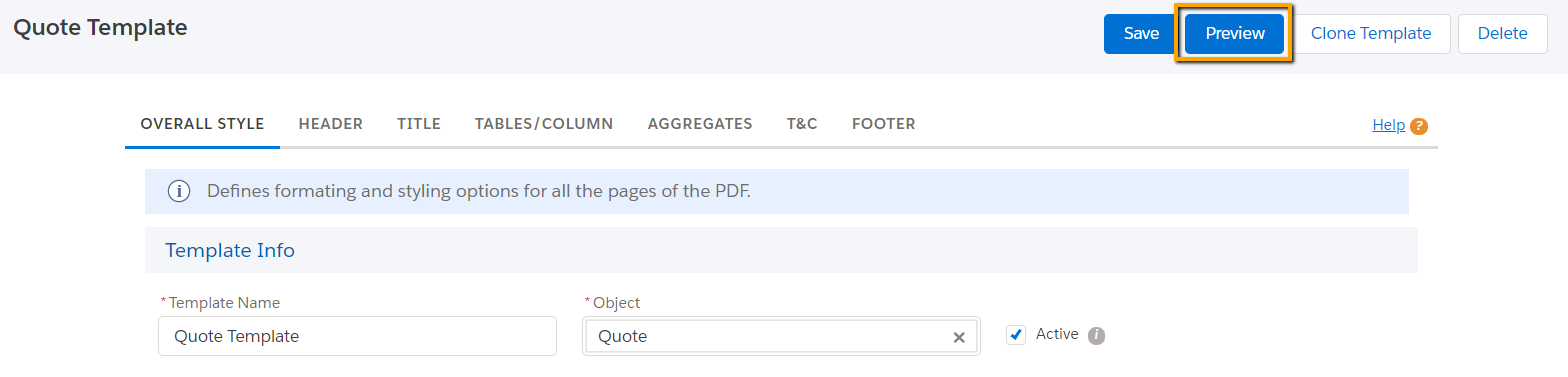Image resolution: width=1568 pixels, height=377 pixels.
Task: Click the info icon beside Active
Action: (1096, 335)
